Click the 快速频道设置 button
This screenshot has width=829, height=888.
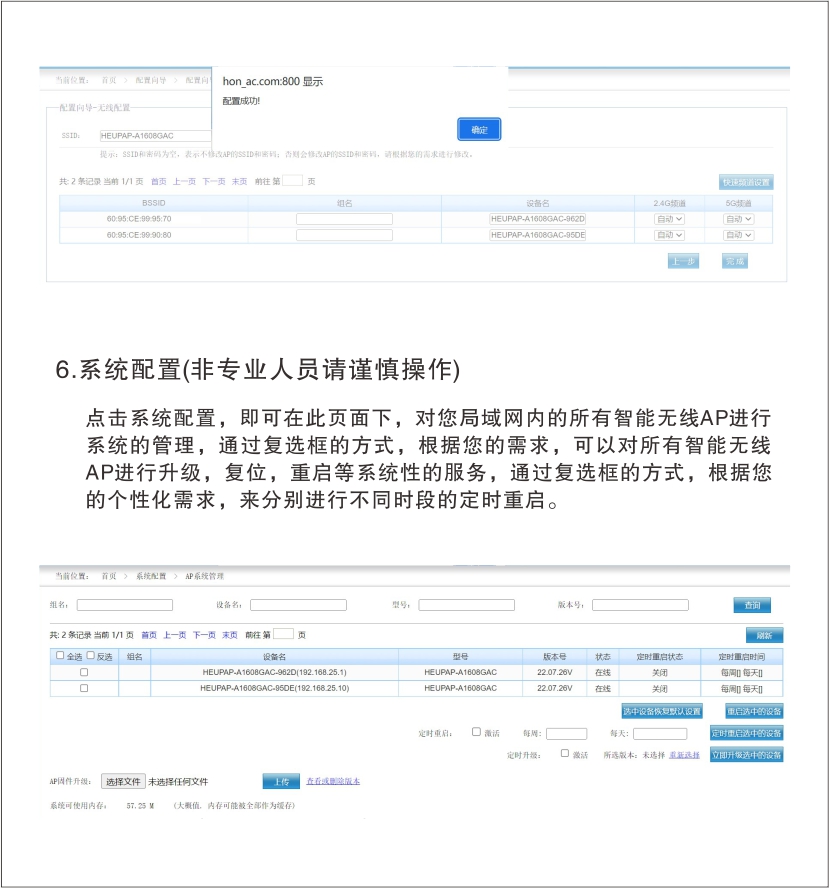(x=746, y=183)
